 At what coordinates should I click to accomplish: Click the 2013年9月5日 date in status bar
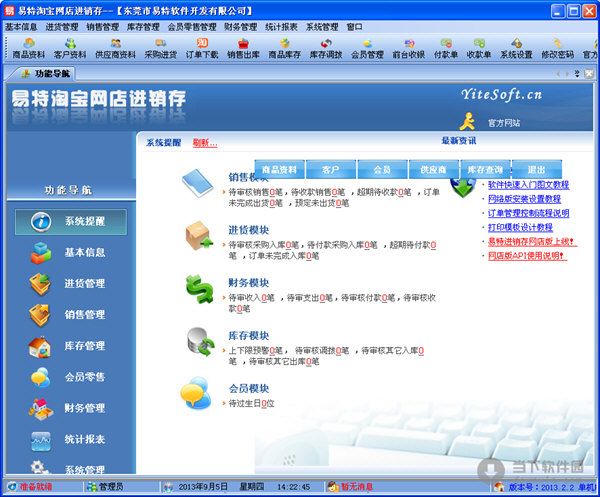(x=203, y=487)
